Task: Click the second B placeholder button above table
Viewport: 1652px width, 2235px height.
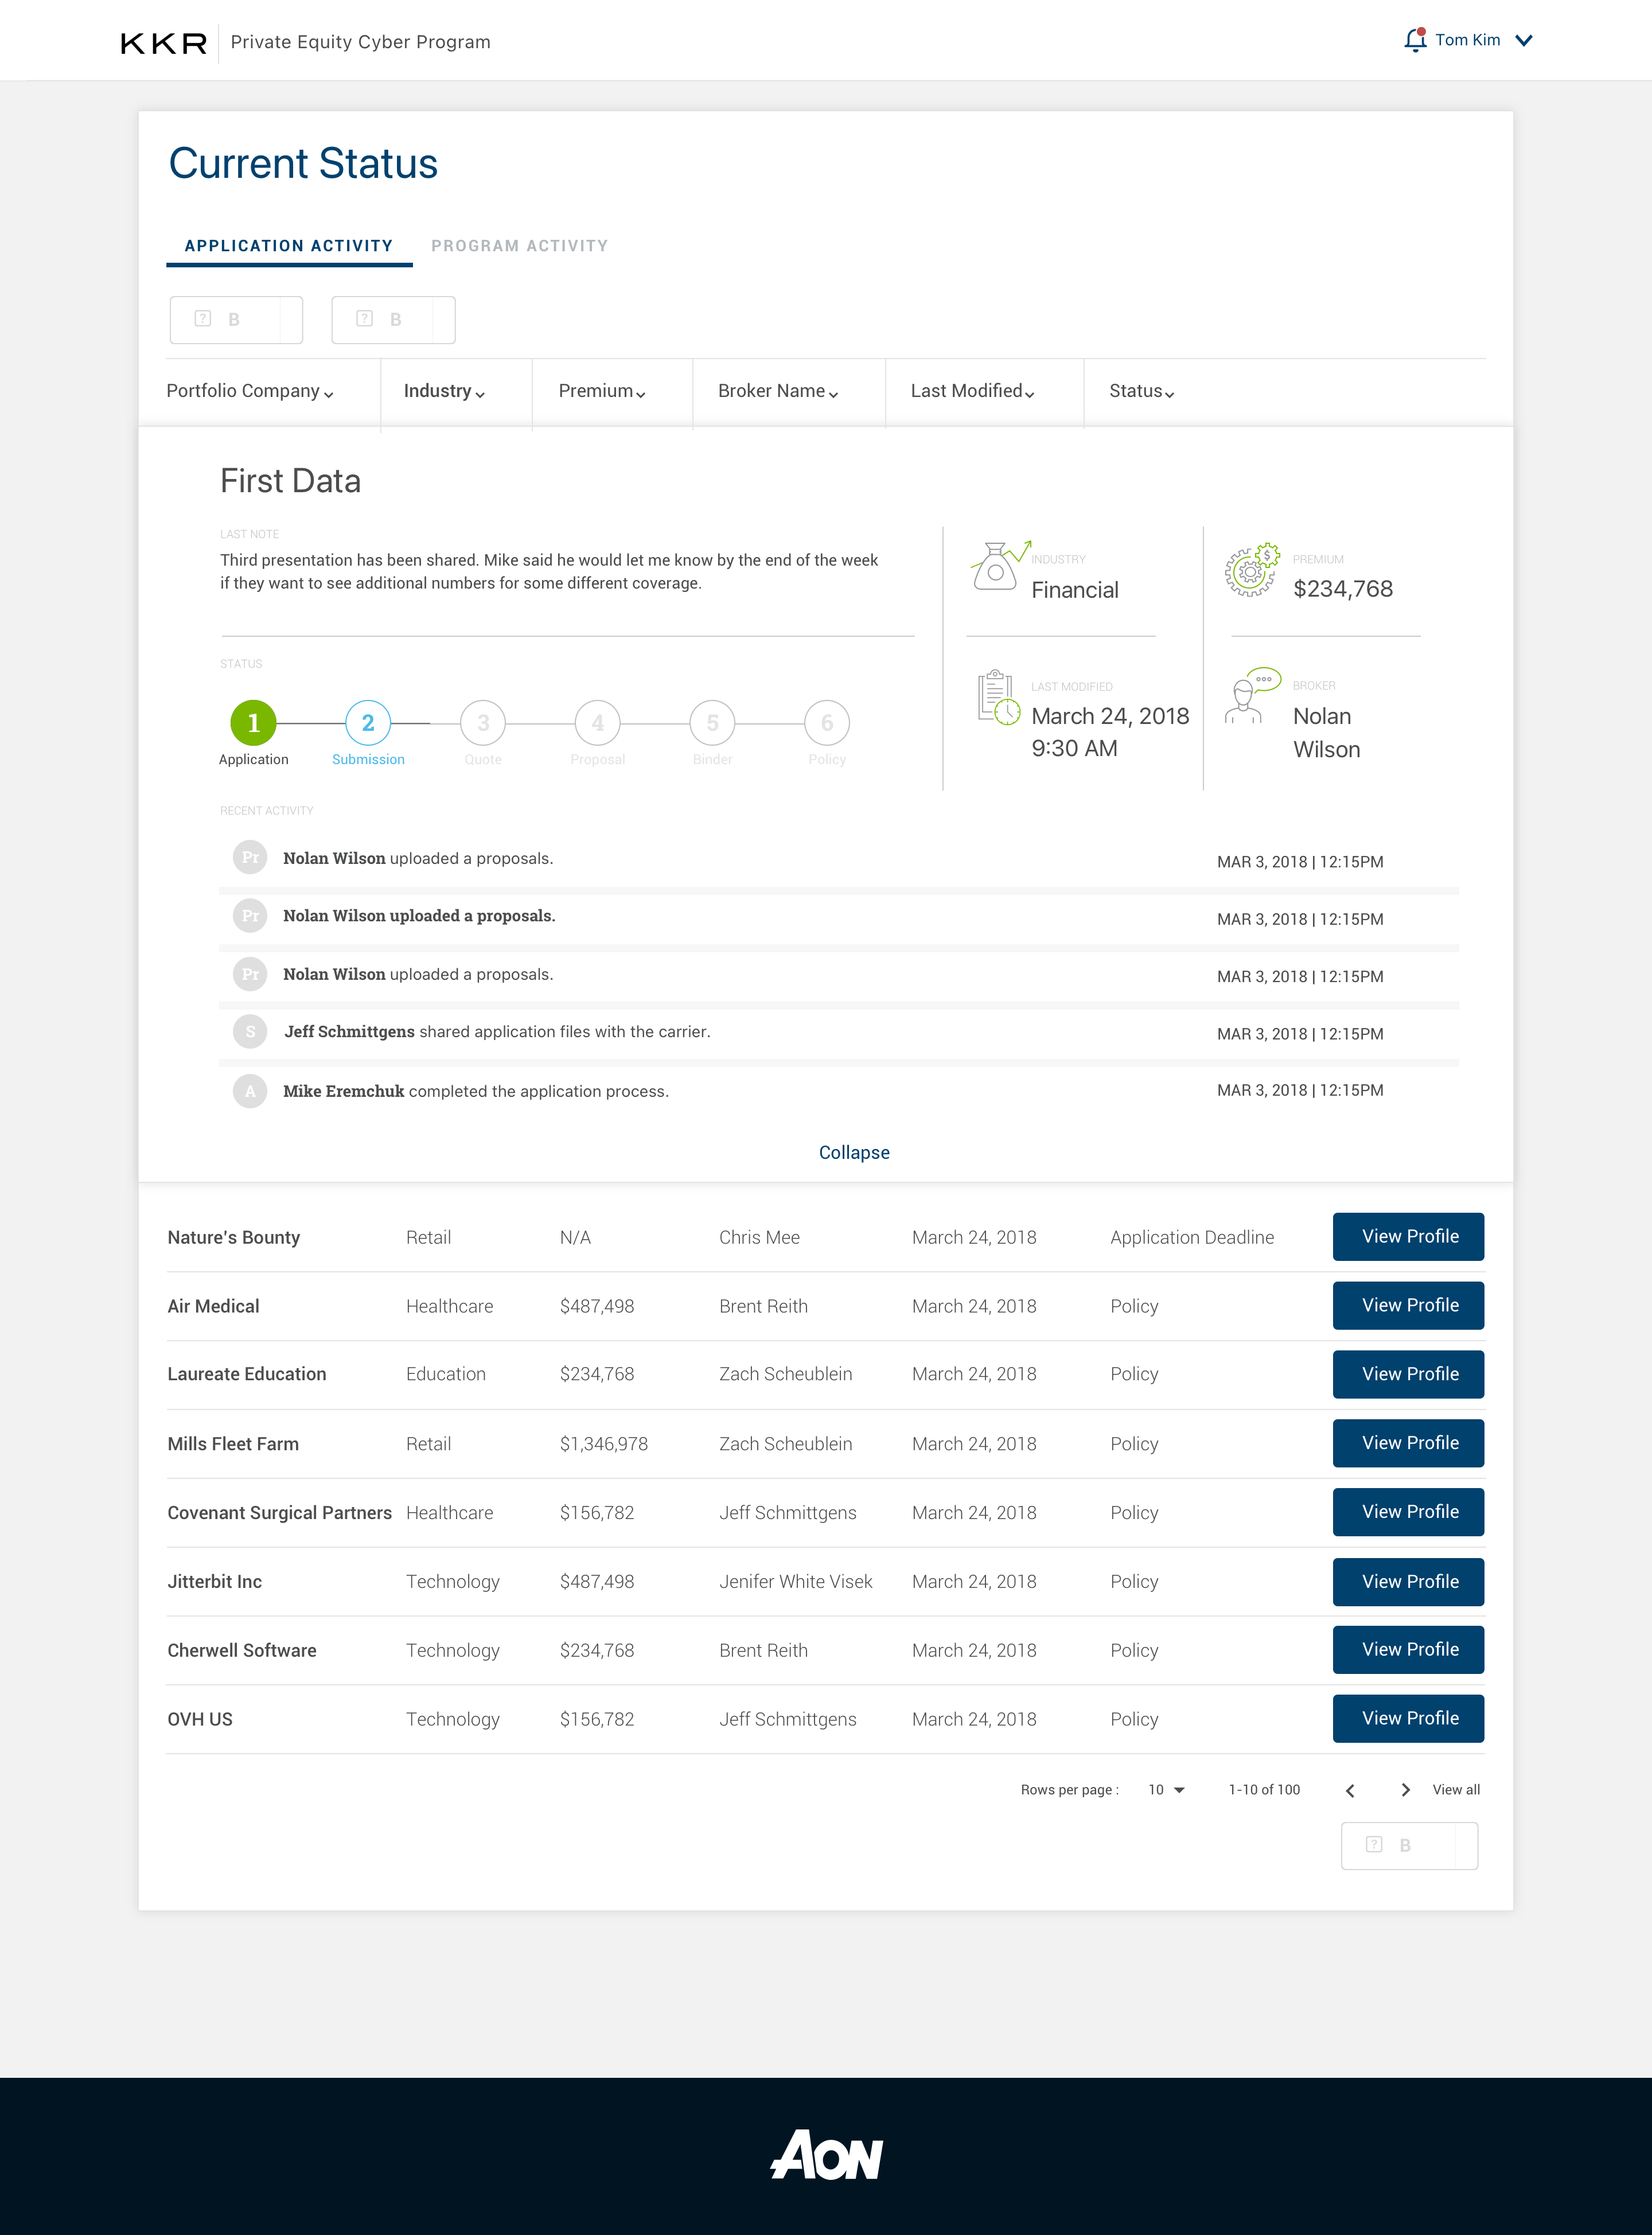Action: click(x=393, y=320)
